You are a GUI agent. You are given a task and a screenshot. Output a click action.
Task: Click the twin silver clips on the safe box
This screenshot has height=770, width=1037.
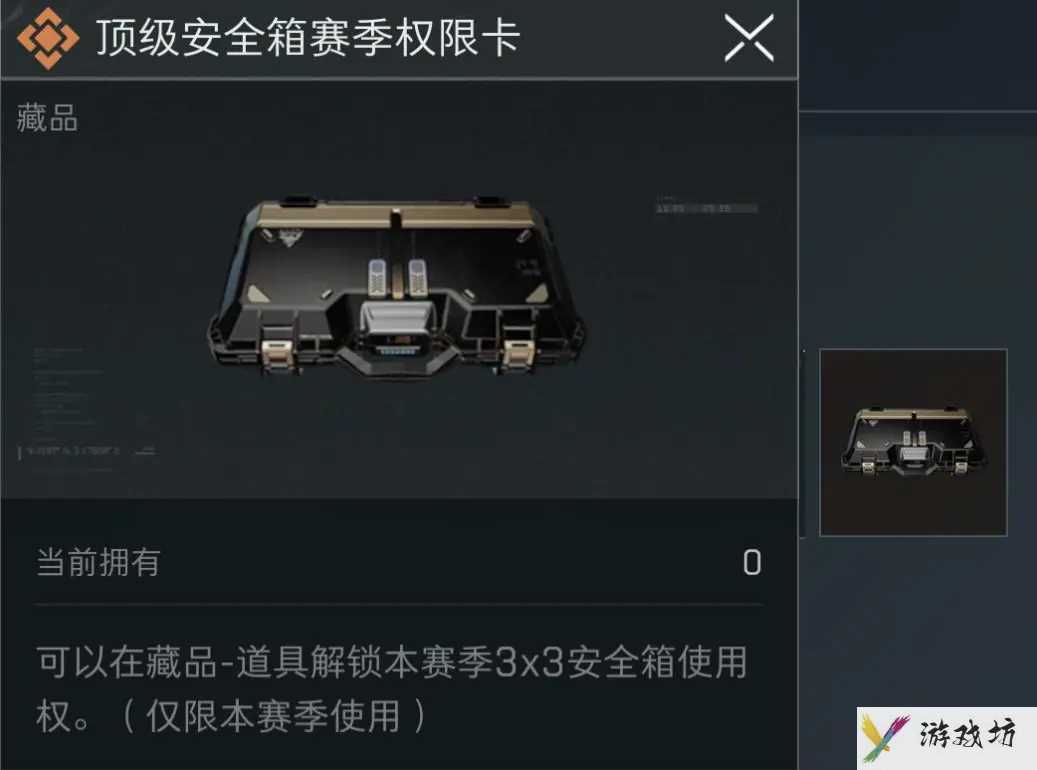(x=397, y=278)
